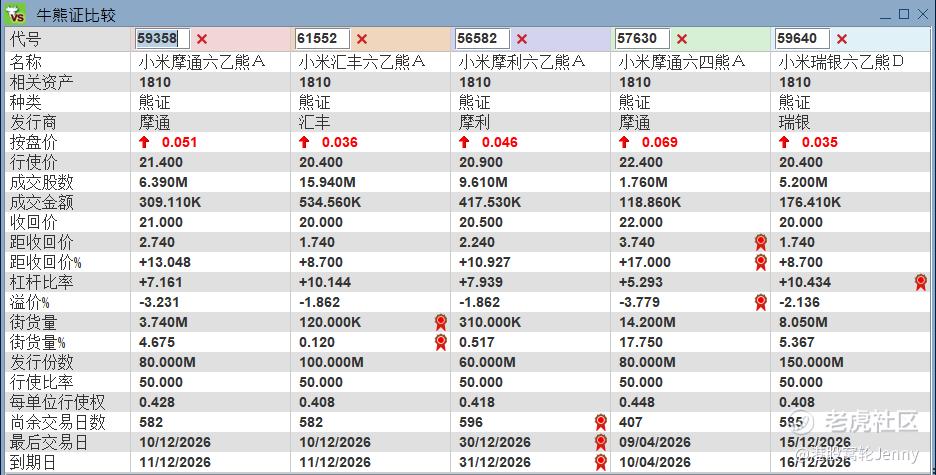Click the code input field containing 56582
This screenshot has width=936, height=475.
click(482, 39)
